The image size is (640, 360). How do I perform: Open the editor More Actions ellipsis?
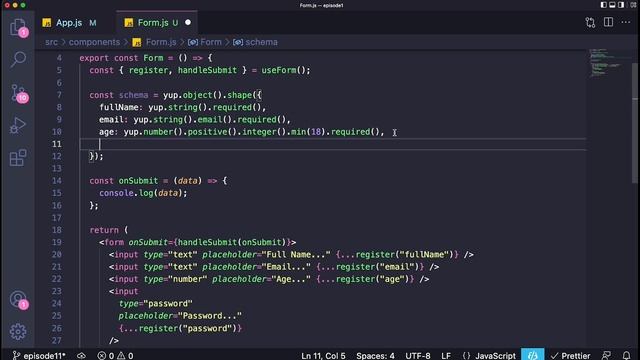[x=626, y=22]
